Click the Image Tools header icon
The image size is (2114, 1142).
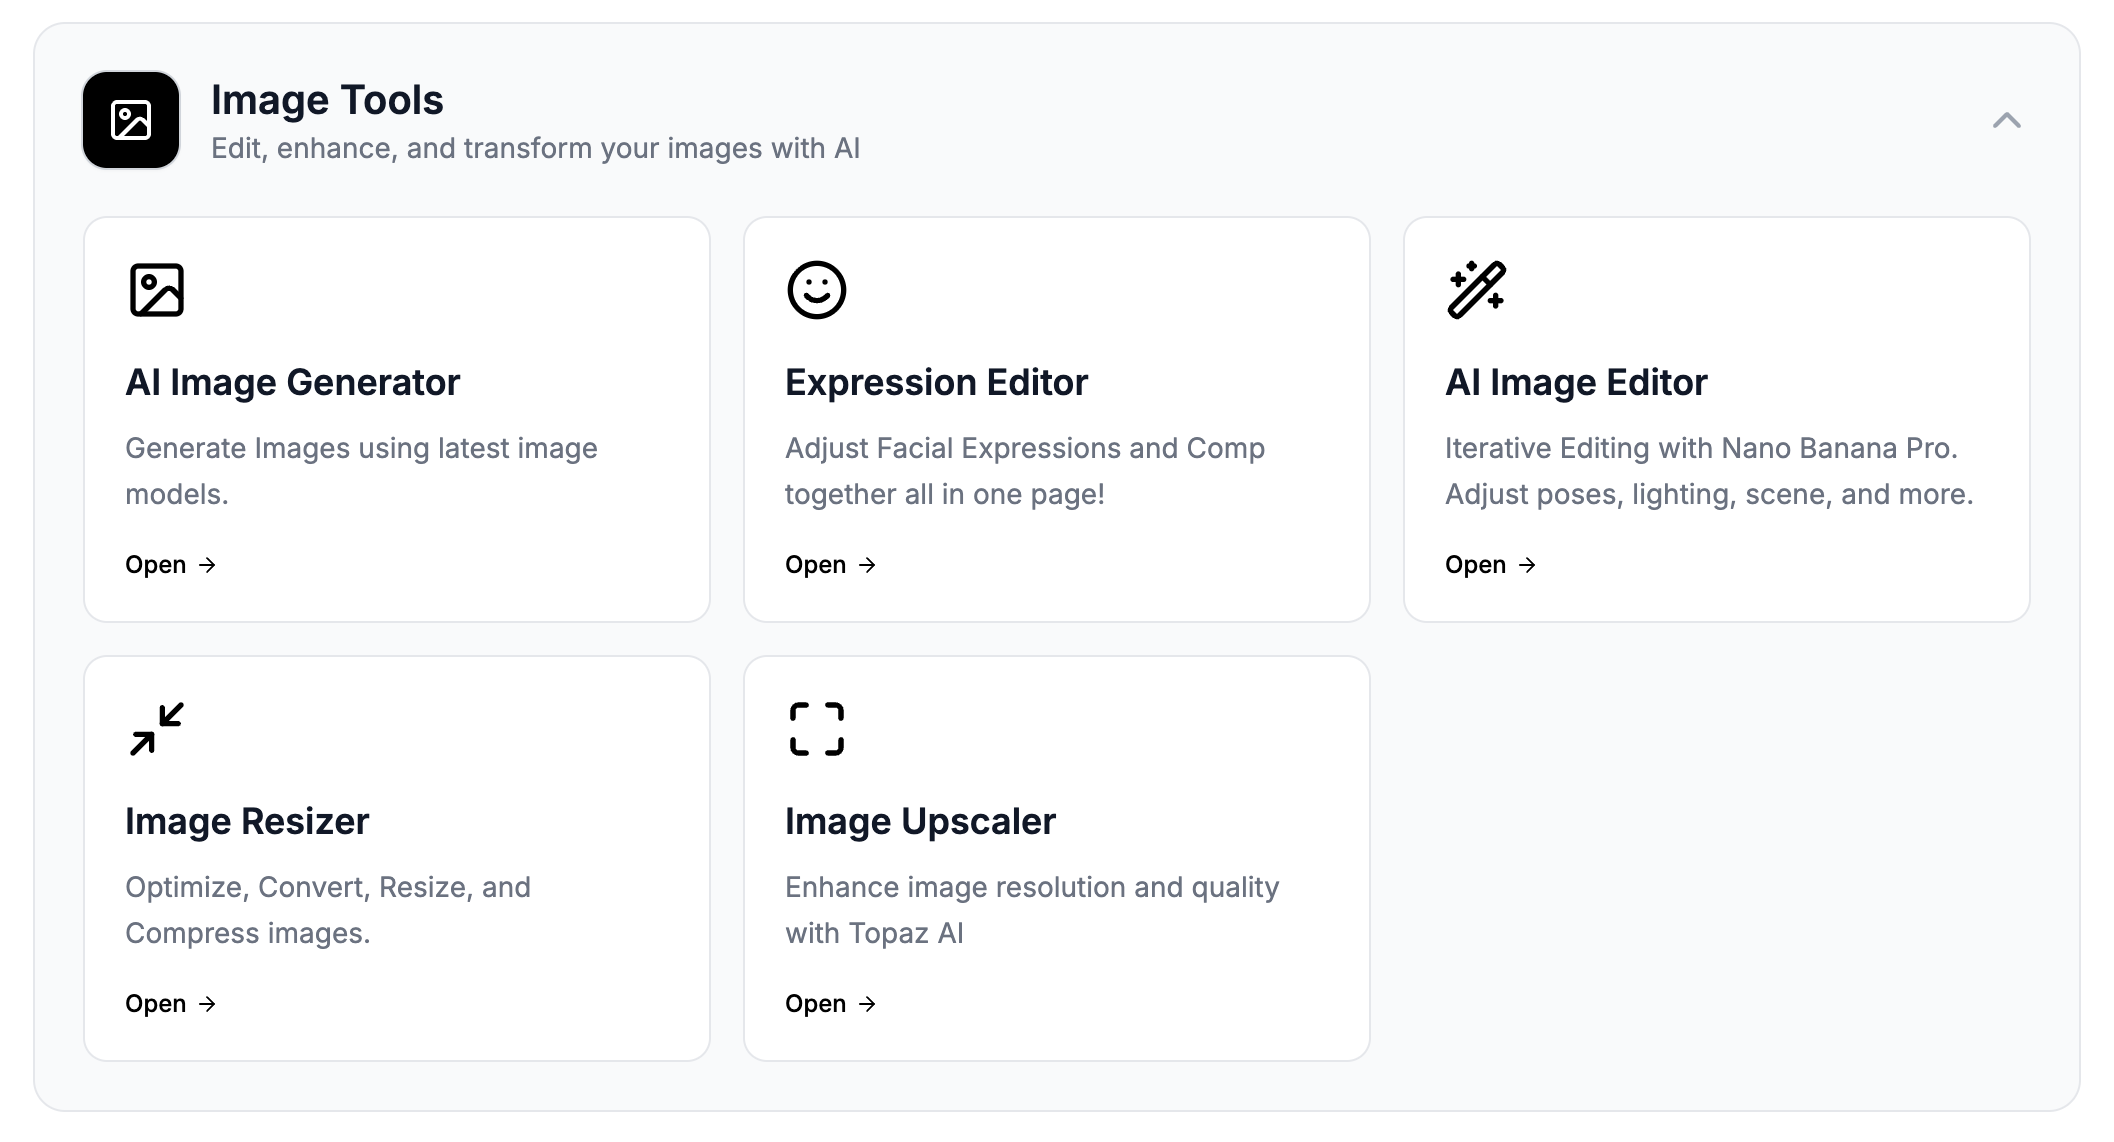130,120
